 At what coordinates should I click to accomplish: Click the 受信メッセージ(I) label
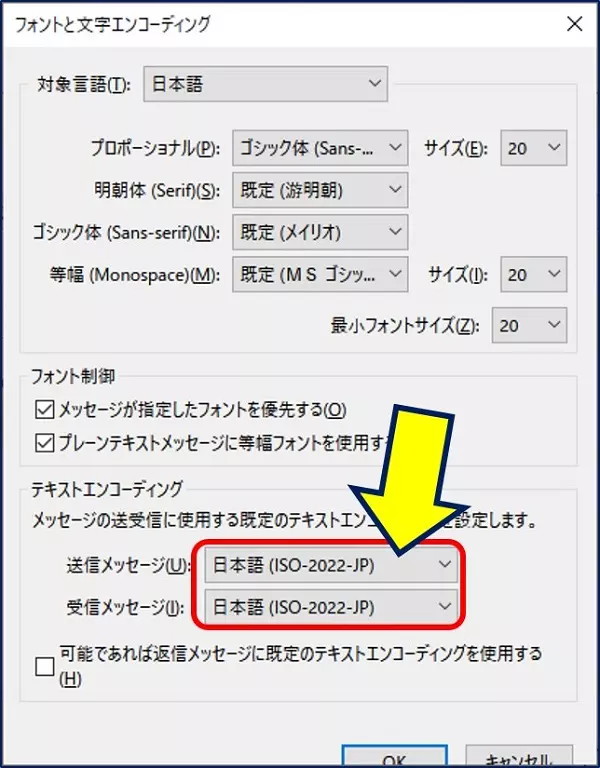pyautogui.click(x=125, y=608)
